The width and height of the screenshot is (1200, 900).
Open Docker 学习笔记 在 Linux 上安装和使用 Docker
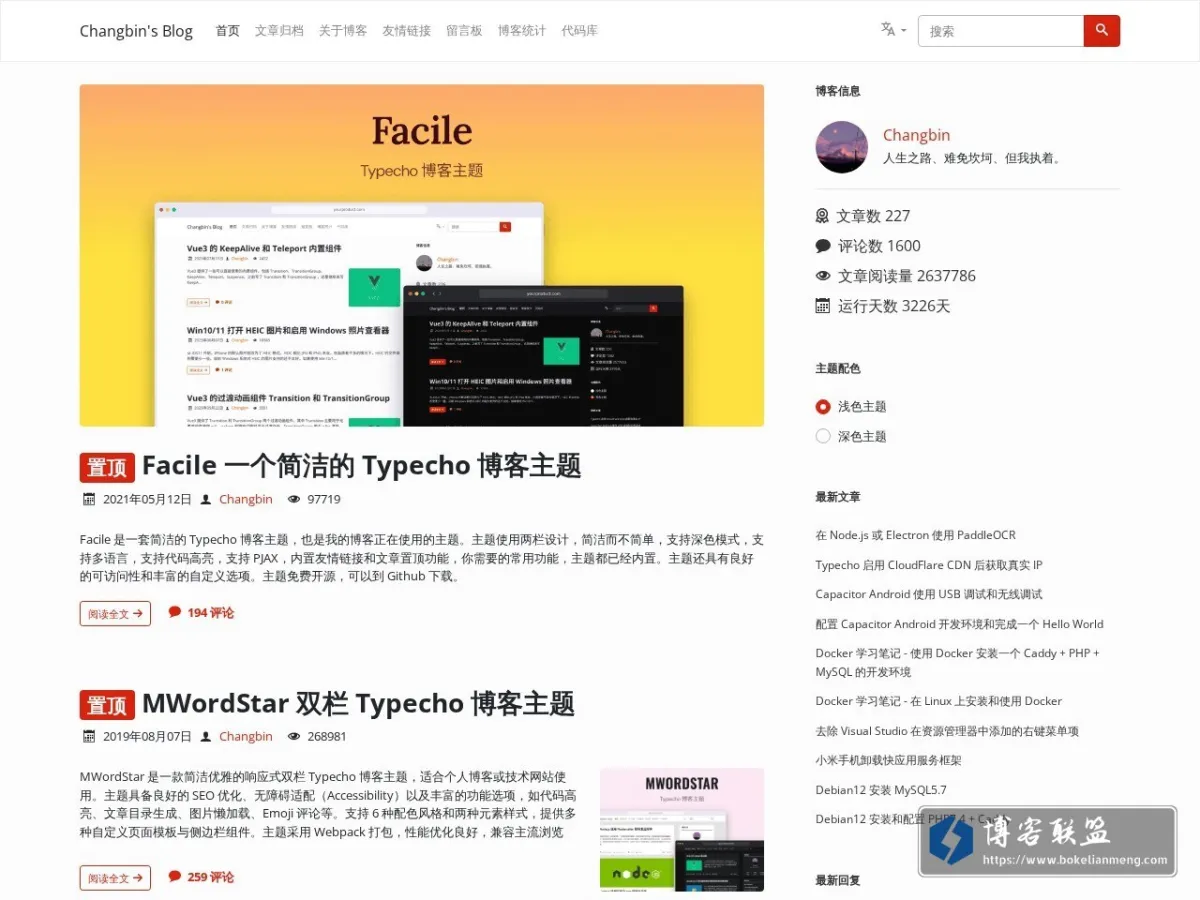pos(939,701)
